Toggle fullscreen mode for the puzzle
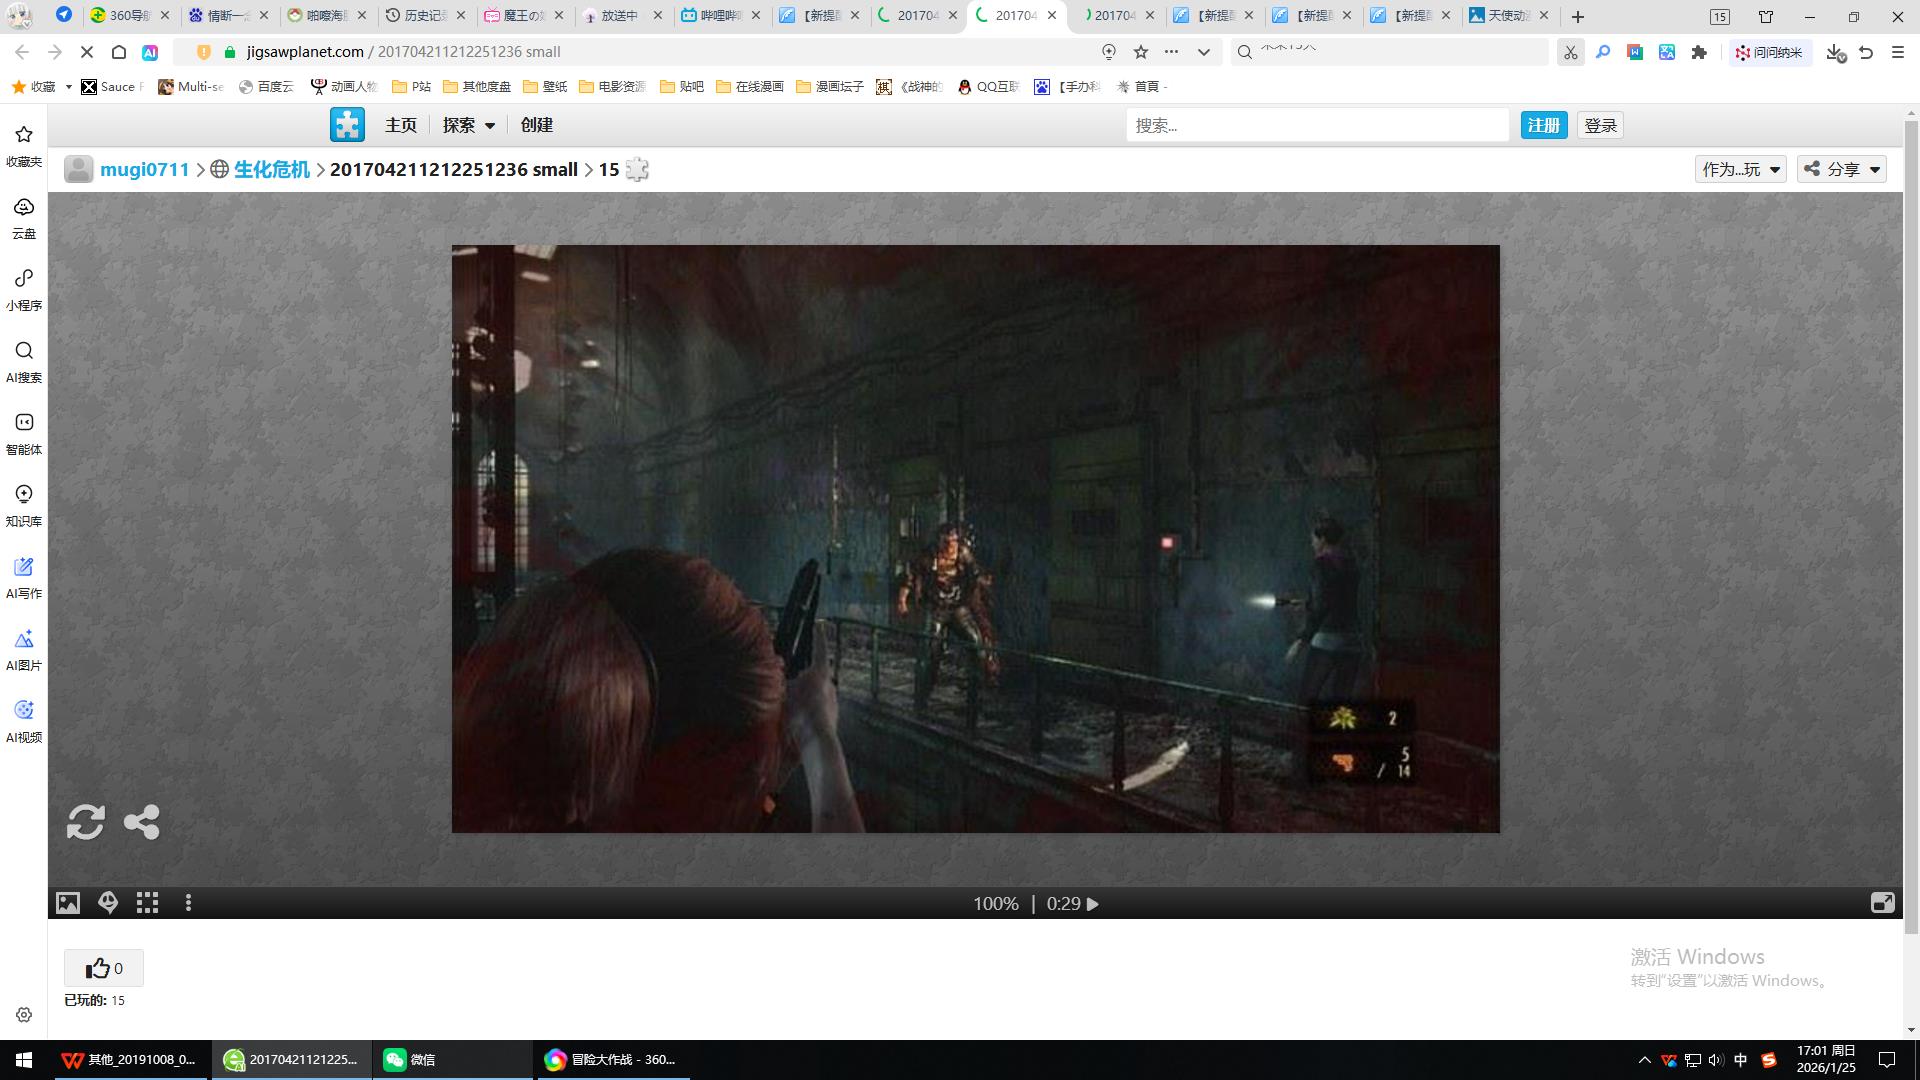Image resolution: width=1920 pixels, height=1080 pixels. [x=1882, y=903]
